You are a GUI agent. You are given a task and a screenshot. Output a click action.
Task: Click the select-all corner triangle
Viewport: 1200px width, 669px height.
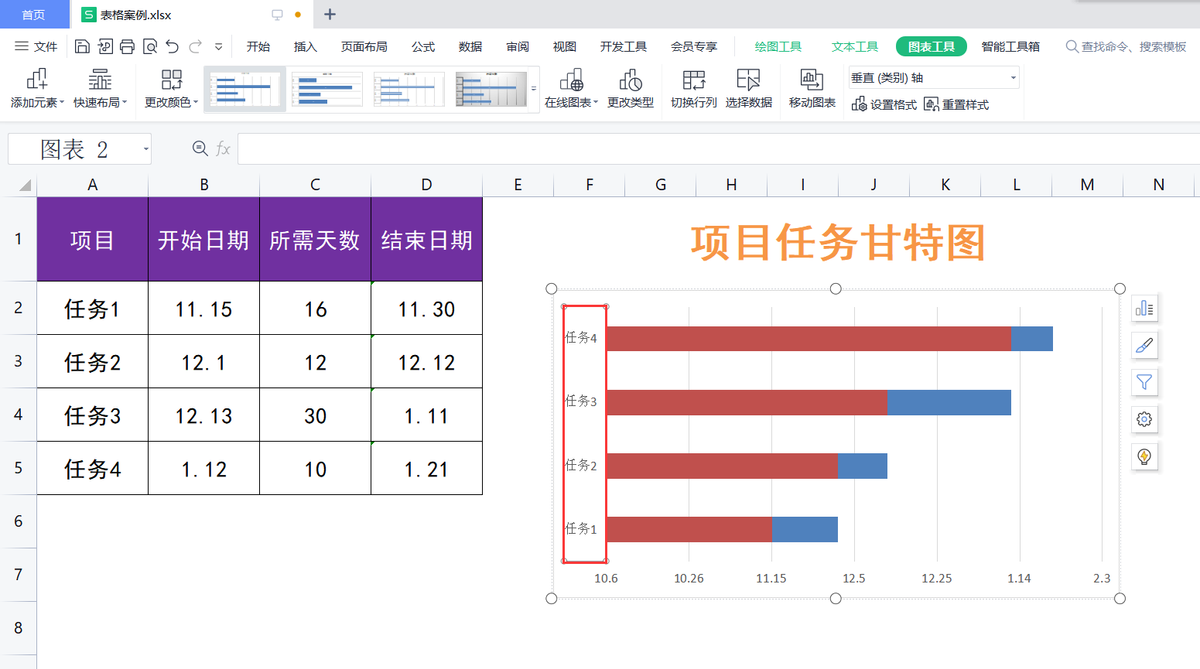(23, 186)
